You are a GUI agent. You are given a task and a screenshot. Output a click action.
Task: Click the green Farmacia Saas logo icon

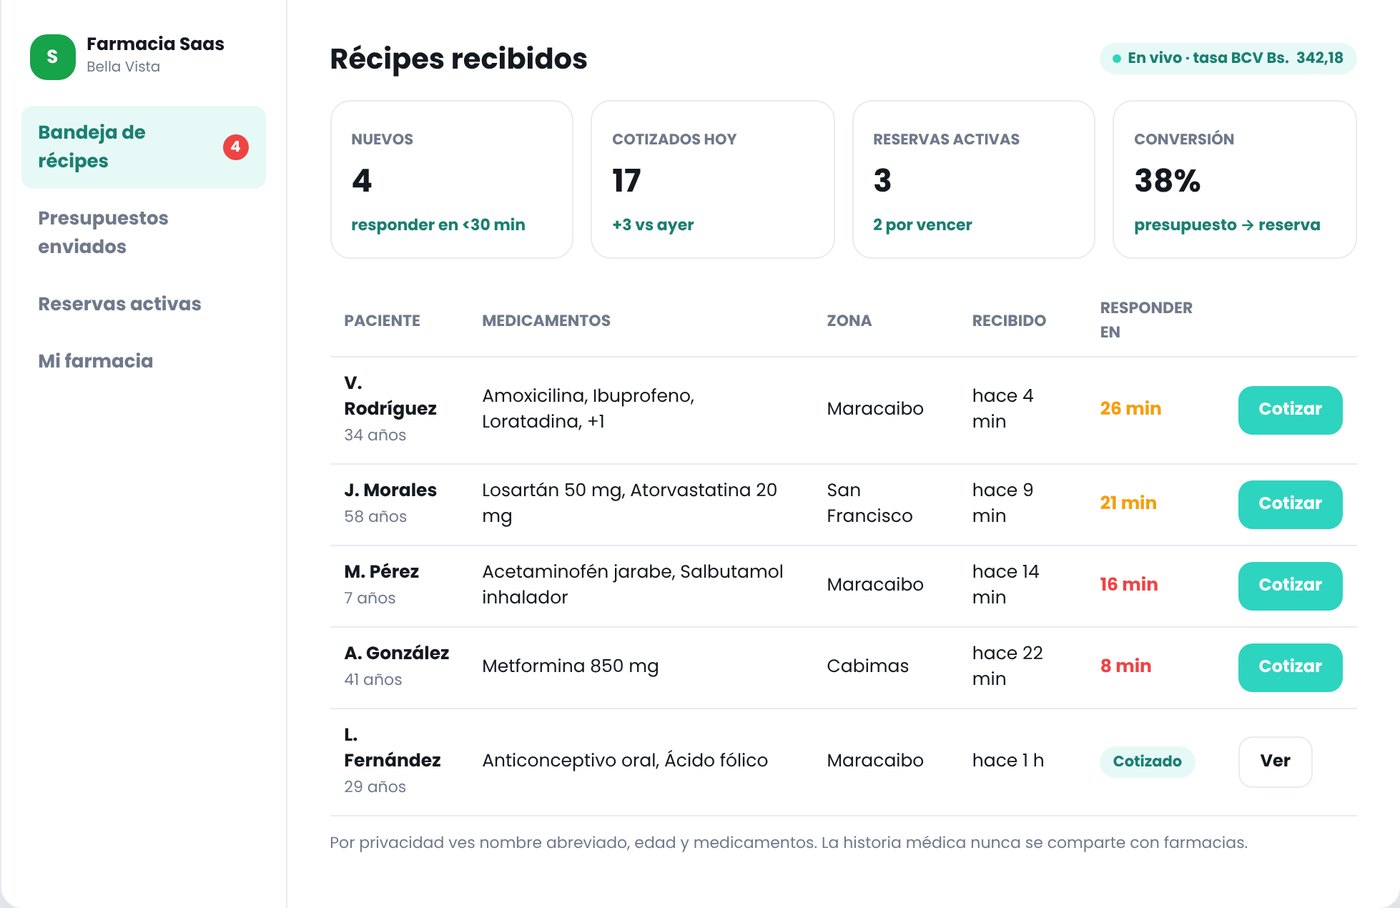(x=53, y=57)
